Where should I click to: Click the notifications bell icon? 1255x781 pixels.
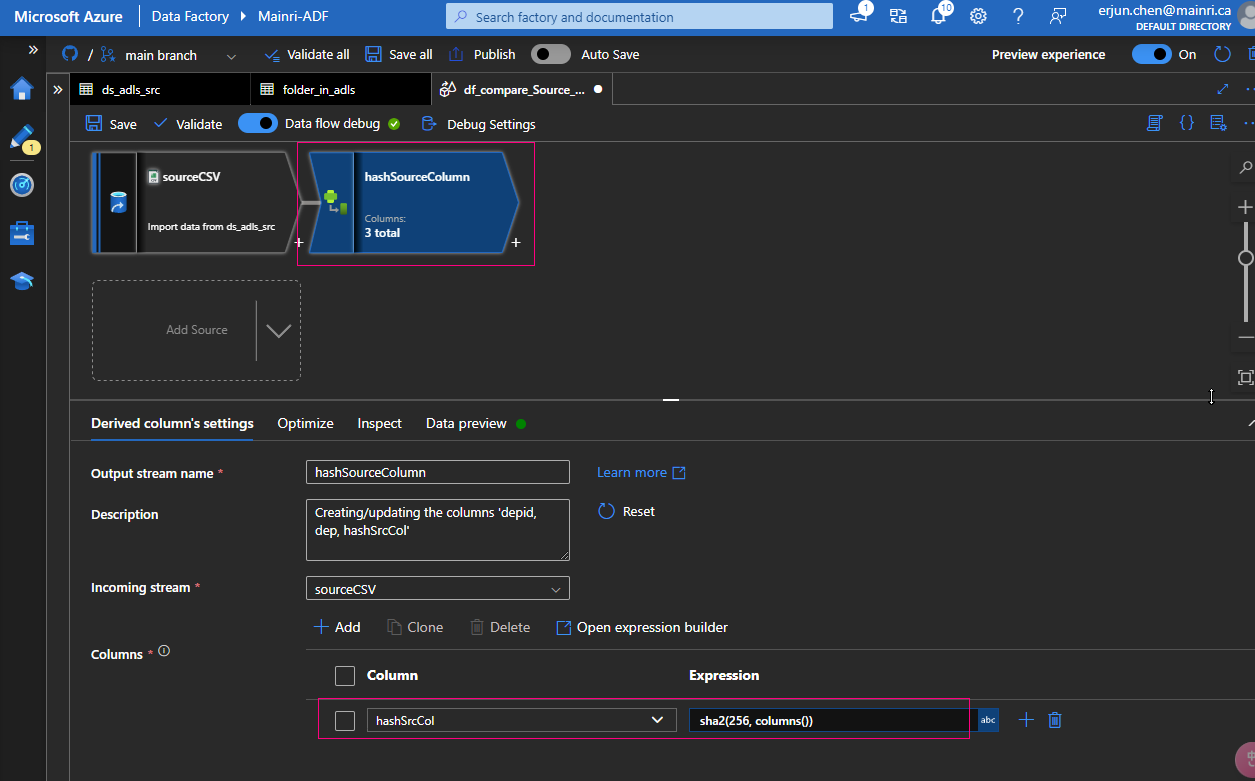pos(938,16)
